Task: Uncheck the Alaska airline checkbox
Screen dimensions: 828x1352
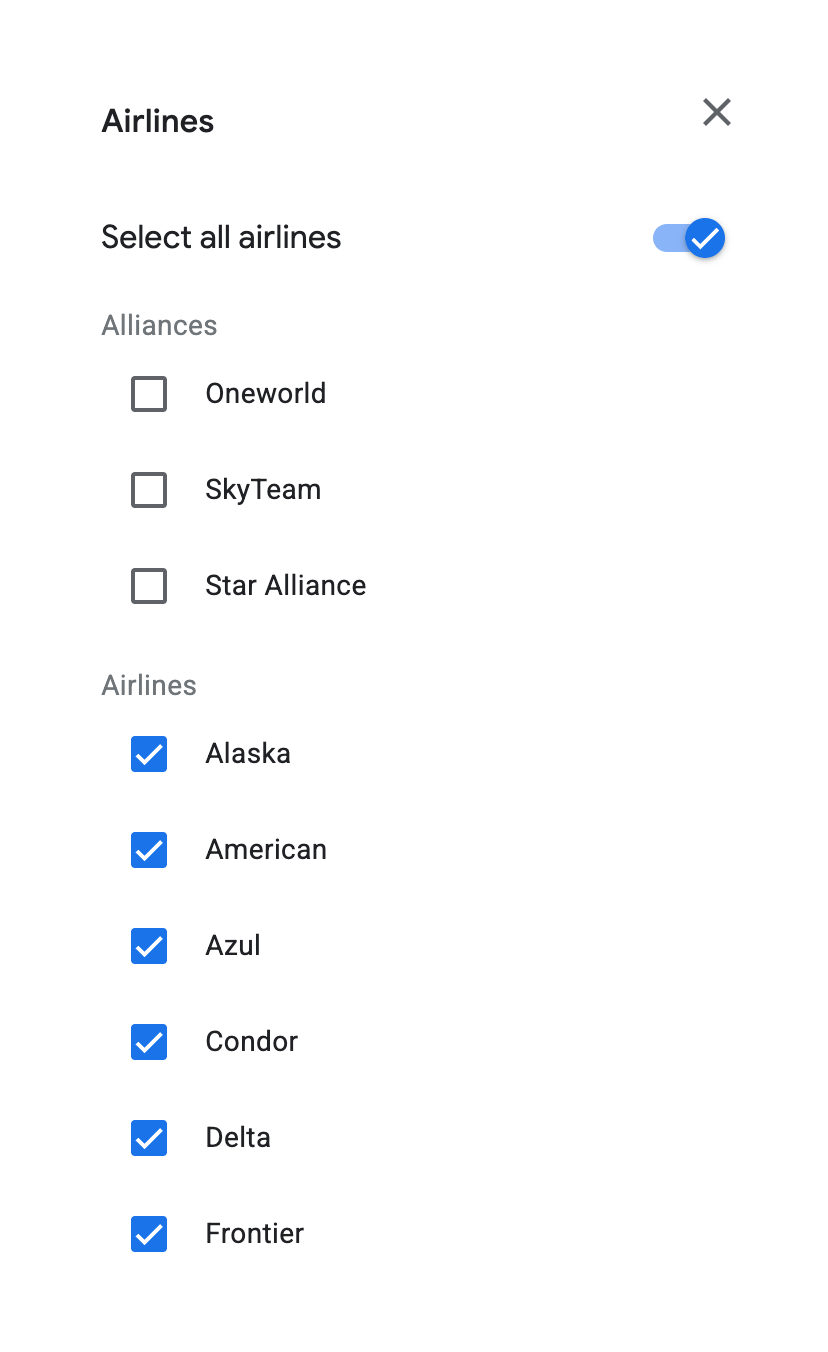Action: tap(149, 754)
